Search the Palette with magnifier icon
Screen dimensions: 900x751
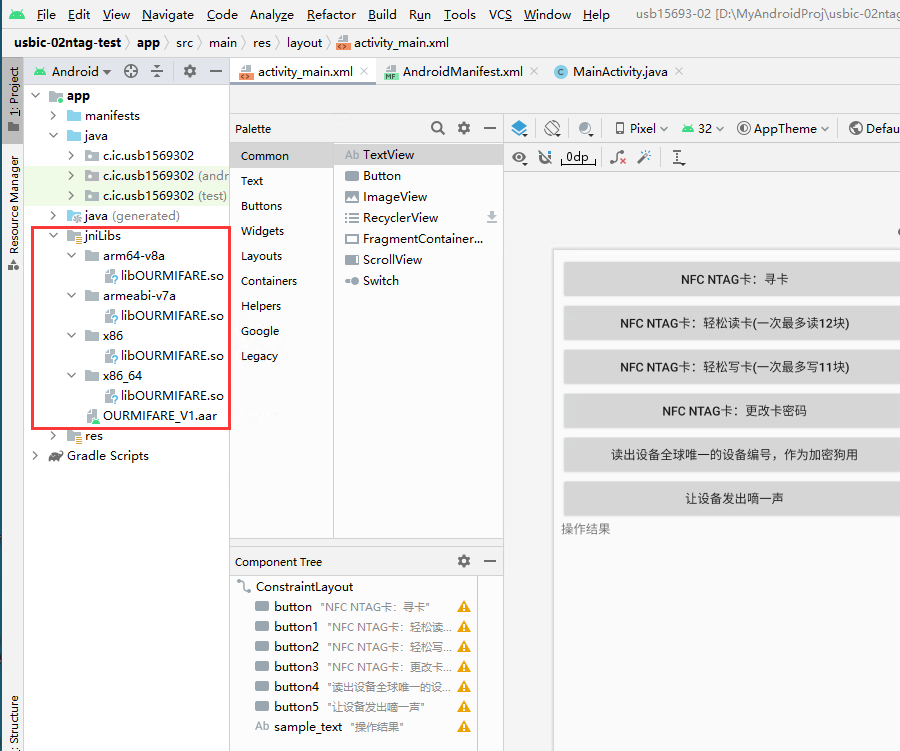coord(438,128)
